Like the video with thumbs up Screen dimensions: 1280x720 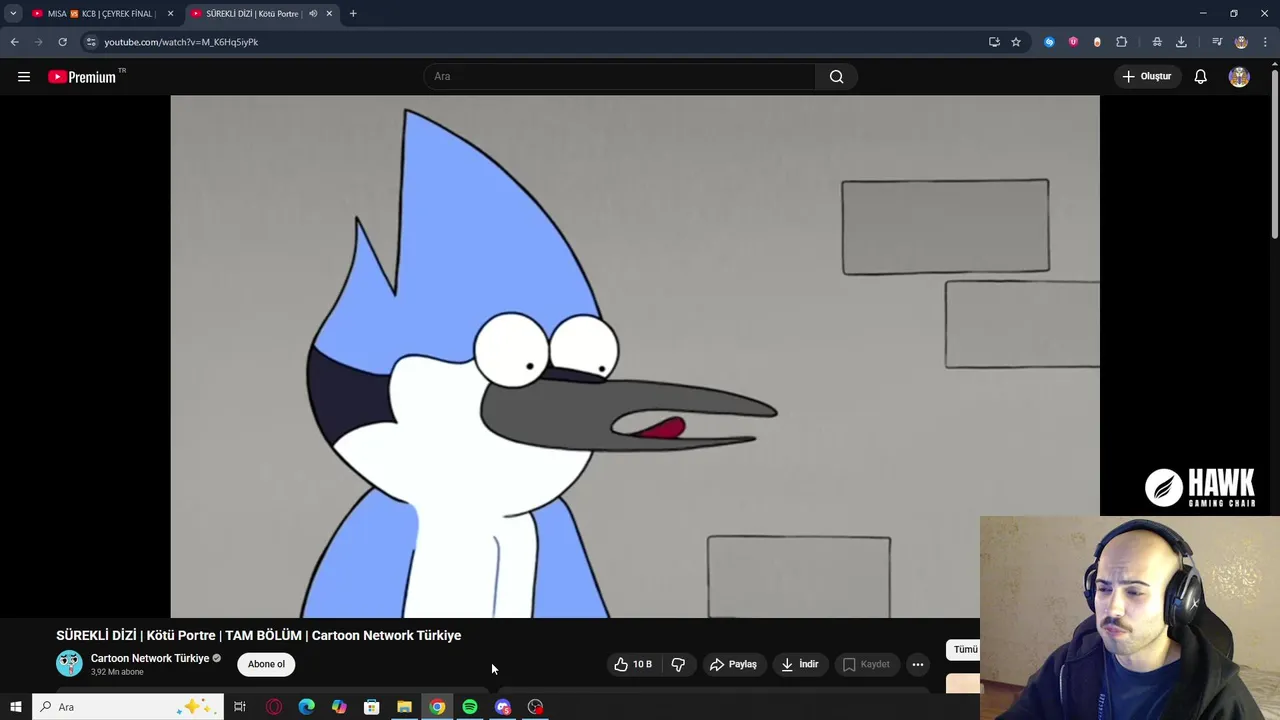click(x=633, y=664)
